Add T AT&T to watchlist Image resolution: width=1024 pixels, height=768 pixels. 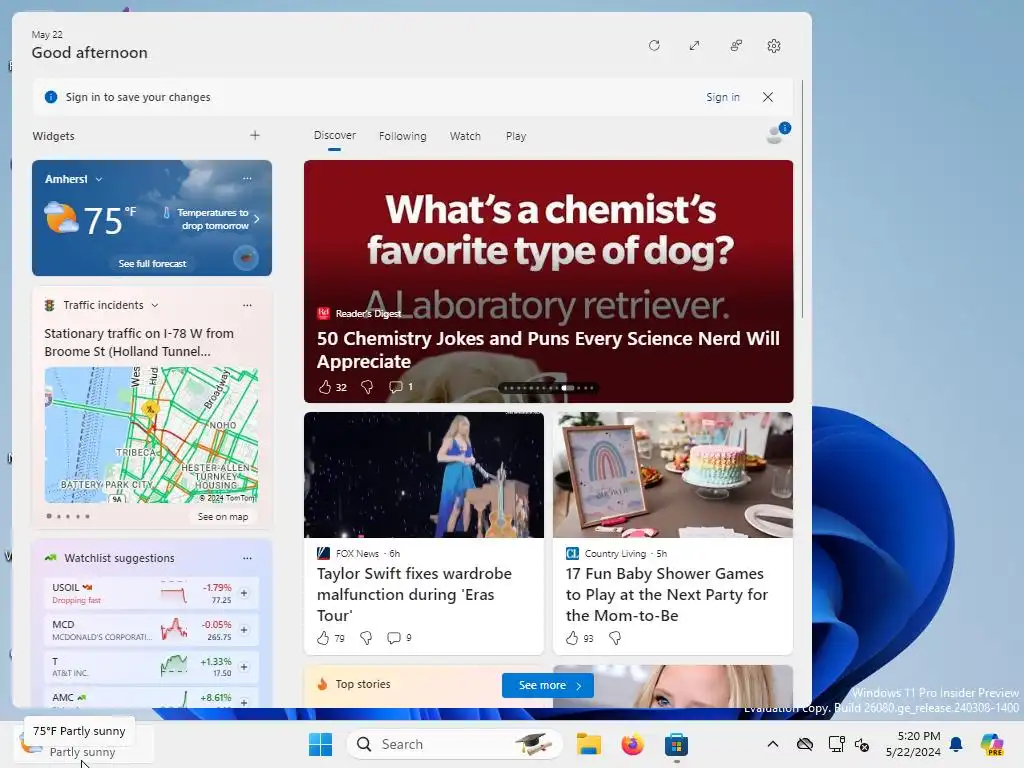244,667
